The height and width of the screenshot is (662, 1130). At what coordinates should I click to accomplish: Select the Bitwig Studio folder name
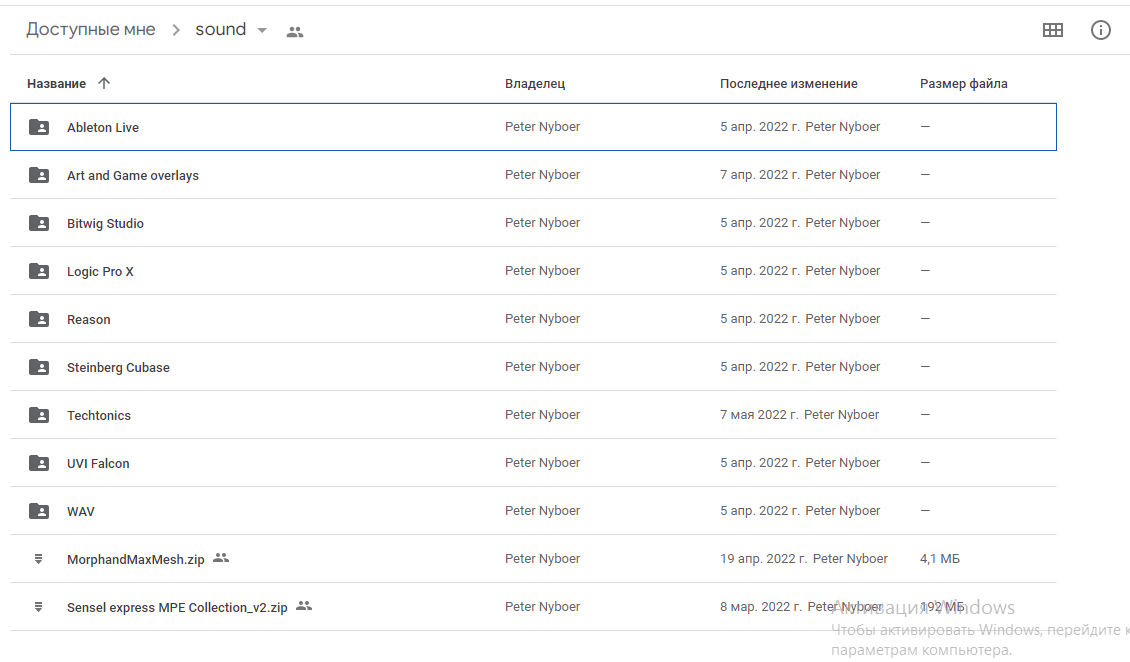(105, 224)
